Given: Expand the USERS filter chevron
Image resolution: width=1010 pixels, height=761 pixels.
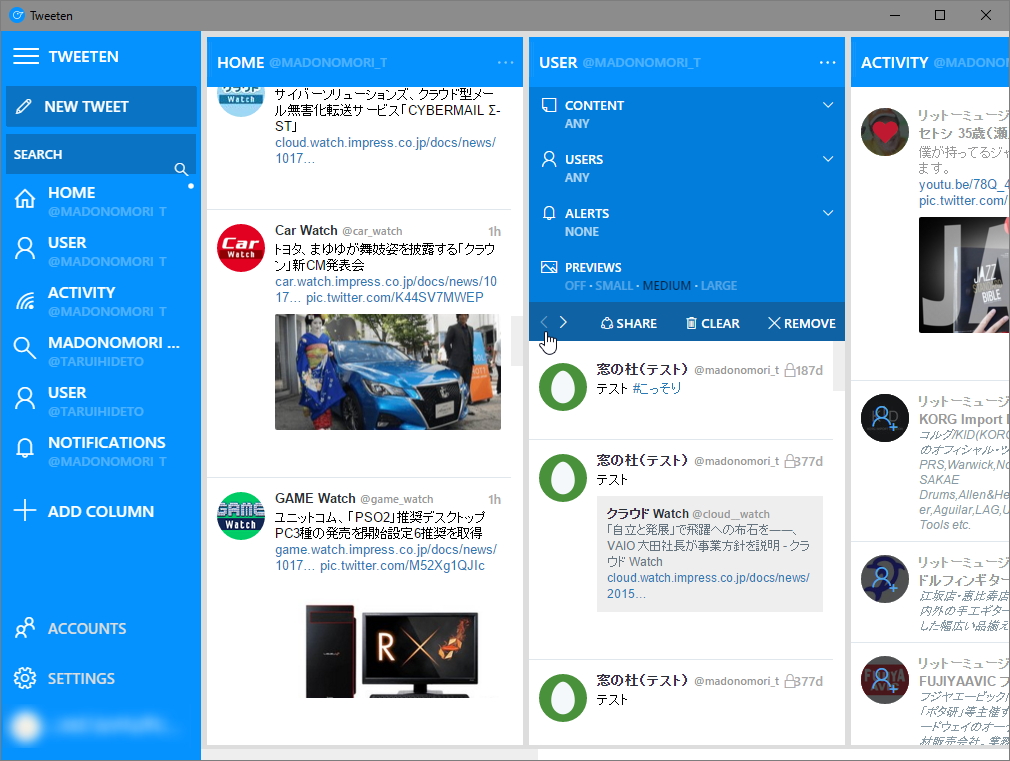Looking at the screenshot, I should pos(828,159).
